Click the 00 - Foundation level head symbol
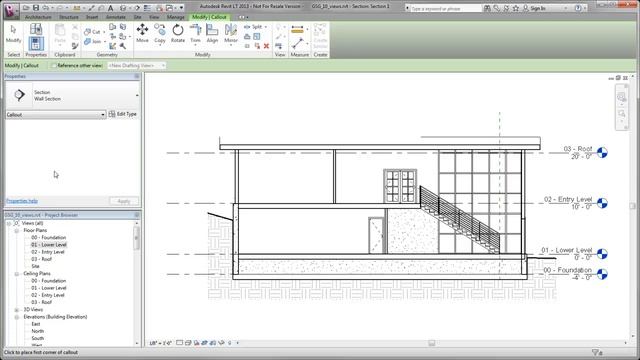640x360 pixels. click(x=602, y=274)
